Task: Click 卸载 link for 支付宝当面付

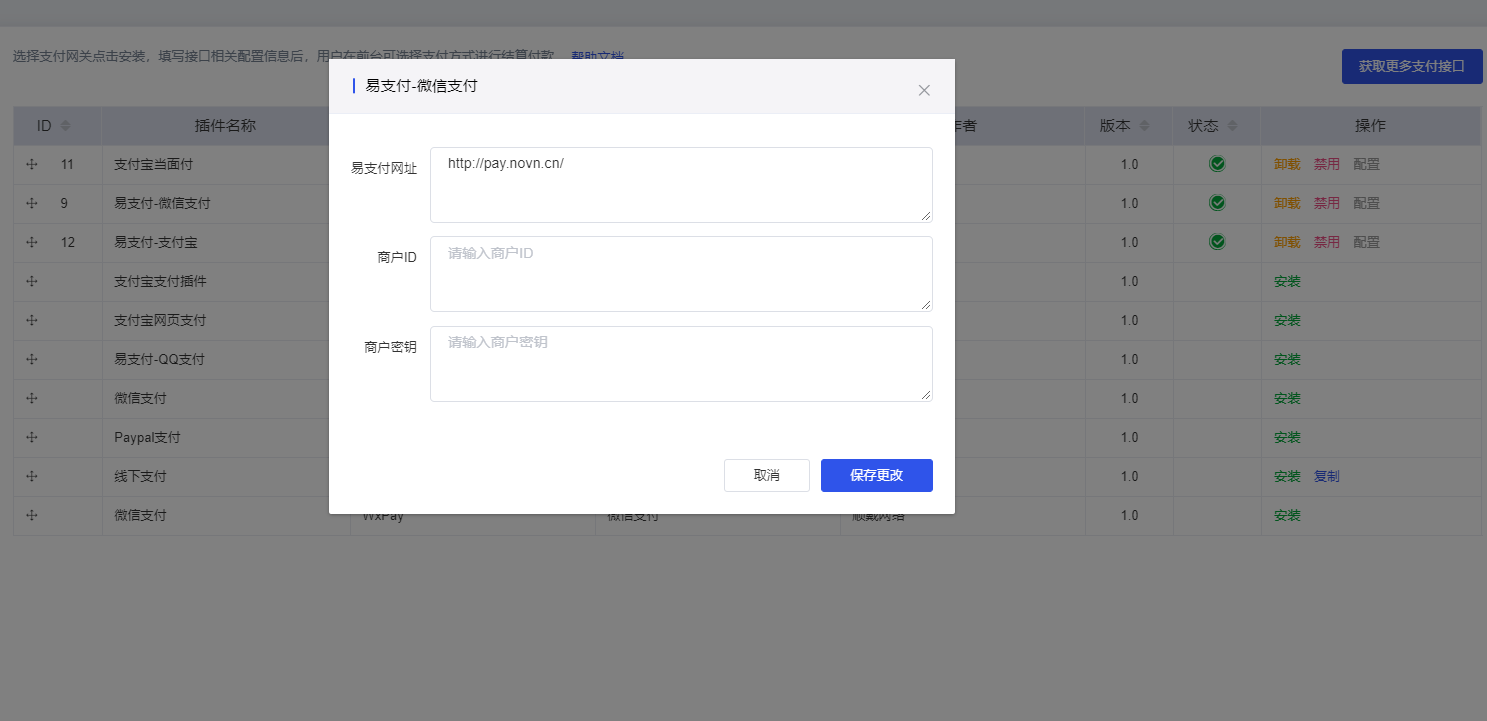Action: click(1286, 164)
